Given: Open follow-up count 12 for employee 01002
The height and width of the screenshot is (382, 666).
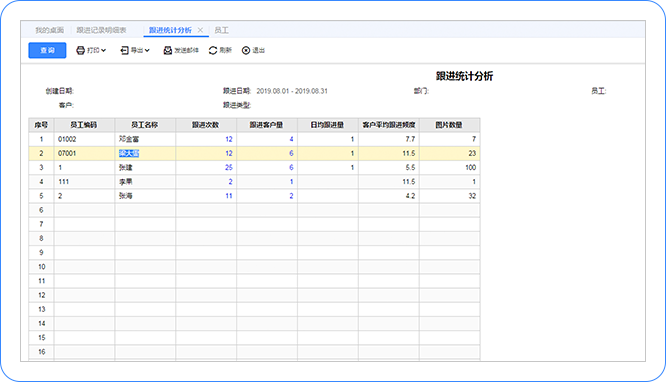Looking at the screenshot, I should 229,139.
